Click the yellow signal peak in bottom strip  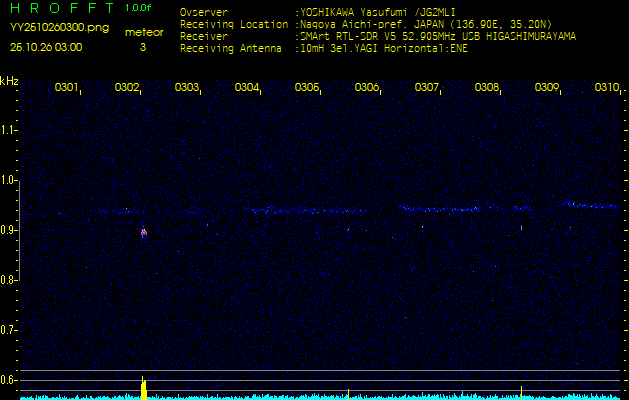143,388
